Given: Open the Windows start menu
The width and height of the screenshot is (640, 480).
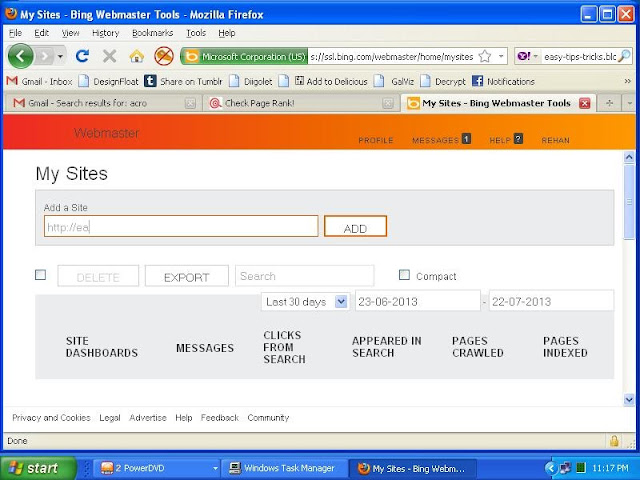Looking at the screenshot, I should (x=38, y=468).
